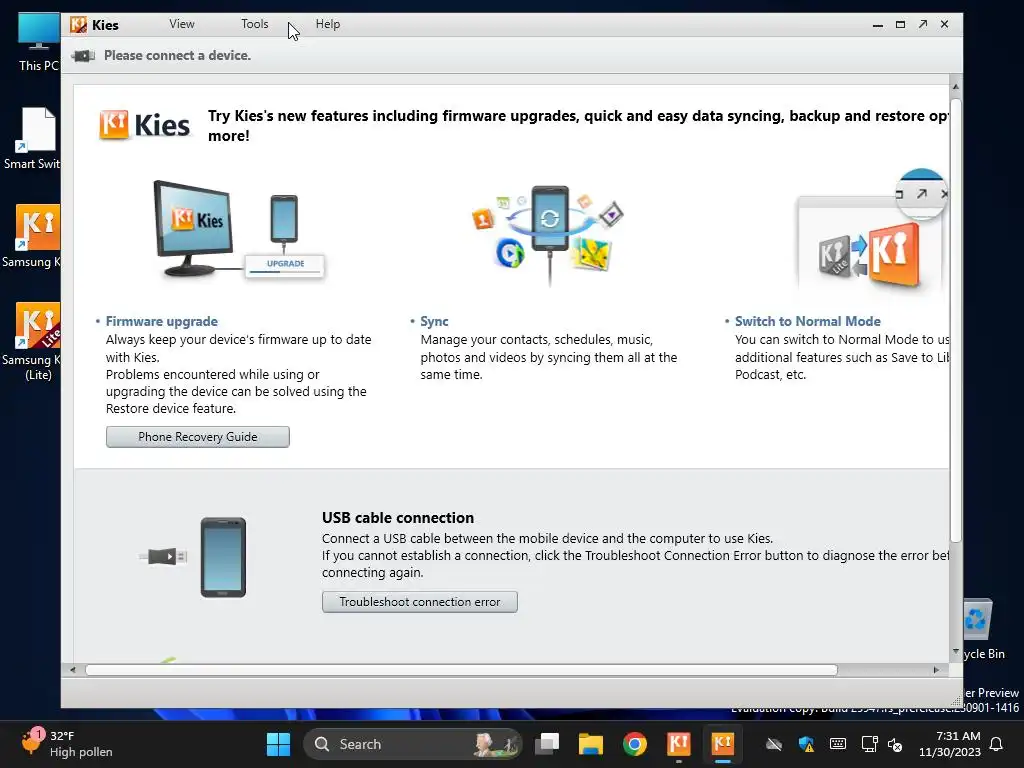Open Samsung Kies (Lite) desktop shortcut
Image resolution: width=1024 pixels, height=768 pixels.
(33, 342)
